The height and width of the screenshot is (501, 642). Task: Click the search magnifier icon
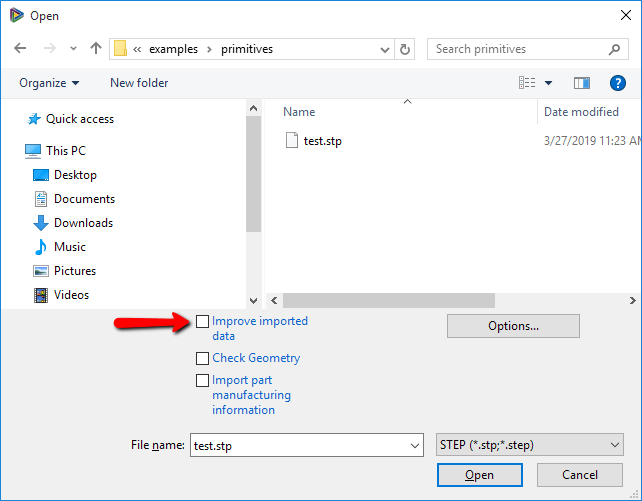coord(614,49)
